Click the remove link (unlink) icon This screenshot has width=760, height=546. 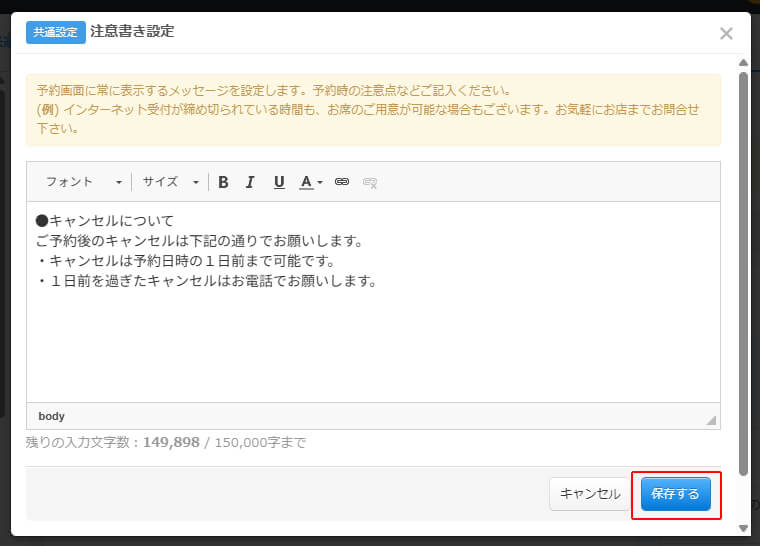[370, 182]
